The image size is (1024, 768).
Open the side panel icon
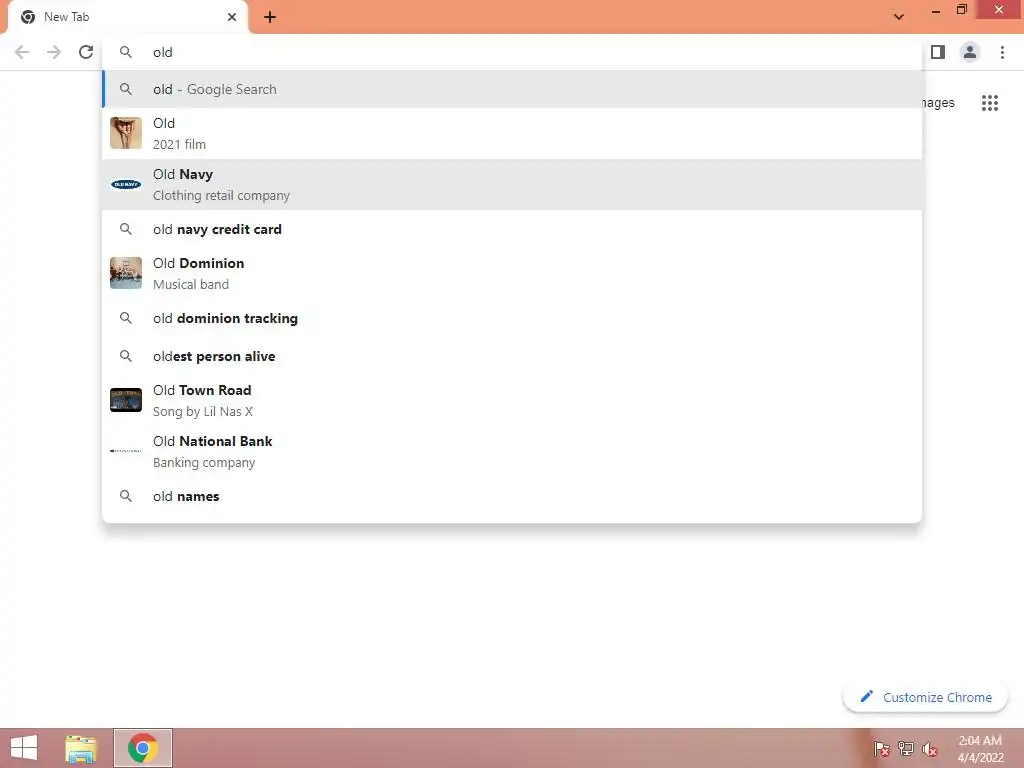pyautogui.click(x=938, y=52)
